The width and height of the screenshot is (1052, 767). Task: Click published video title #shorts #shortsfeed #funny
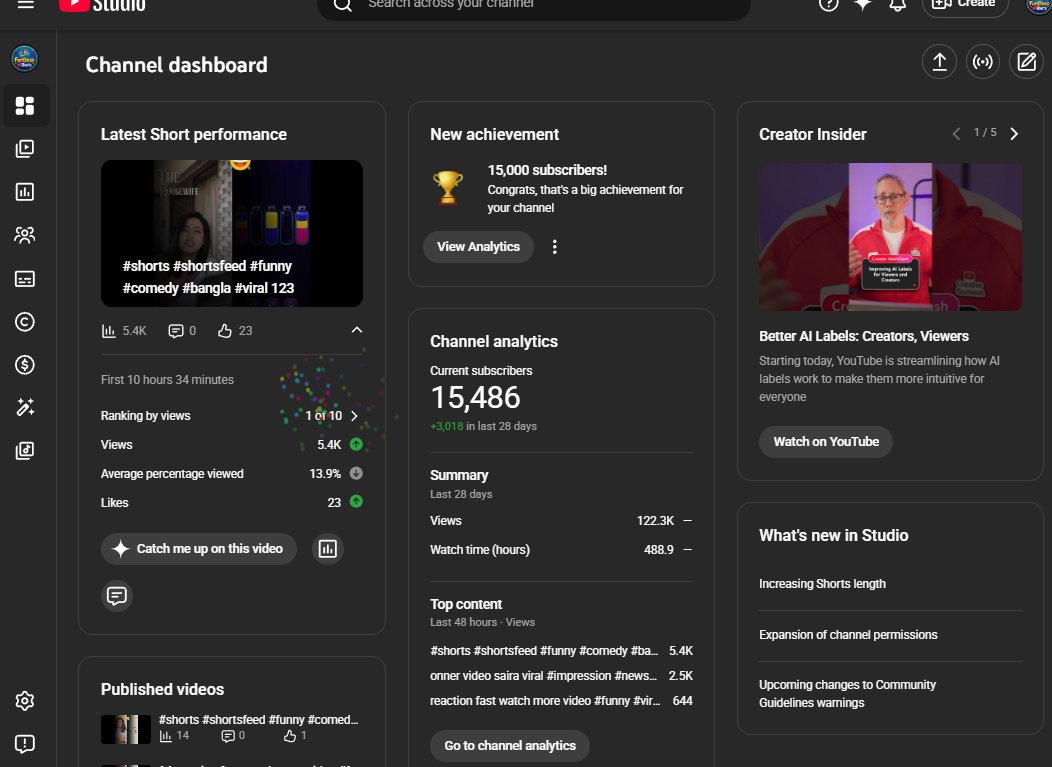[258, 719]
